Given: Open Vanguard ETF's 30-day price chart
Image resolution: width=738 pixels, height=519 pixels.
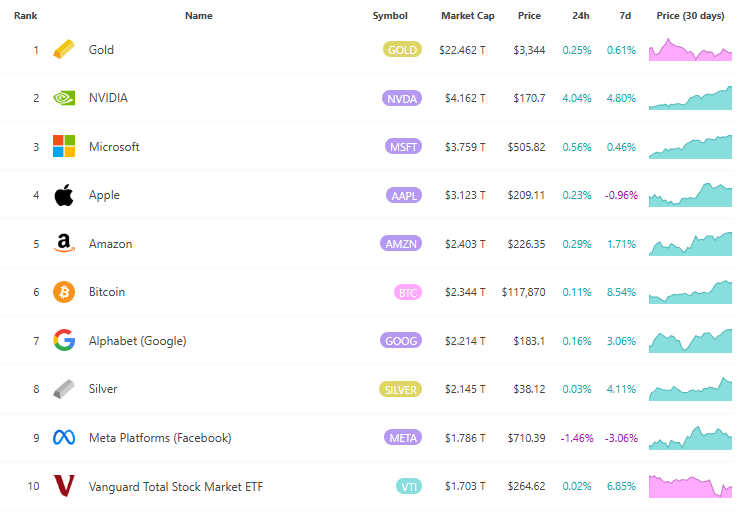Looking at the screenshot, I should tap(690, 486).
